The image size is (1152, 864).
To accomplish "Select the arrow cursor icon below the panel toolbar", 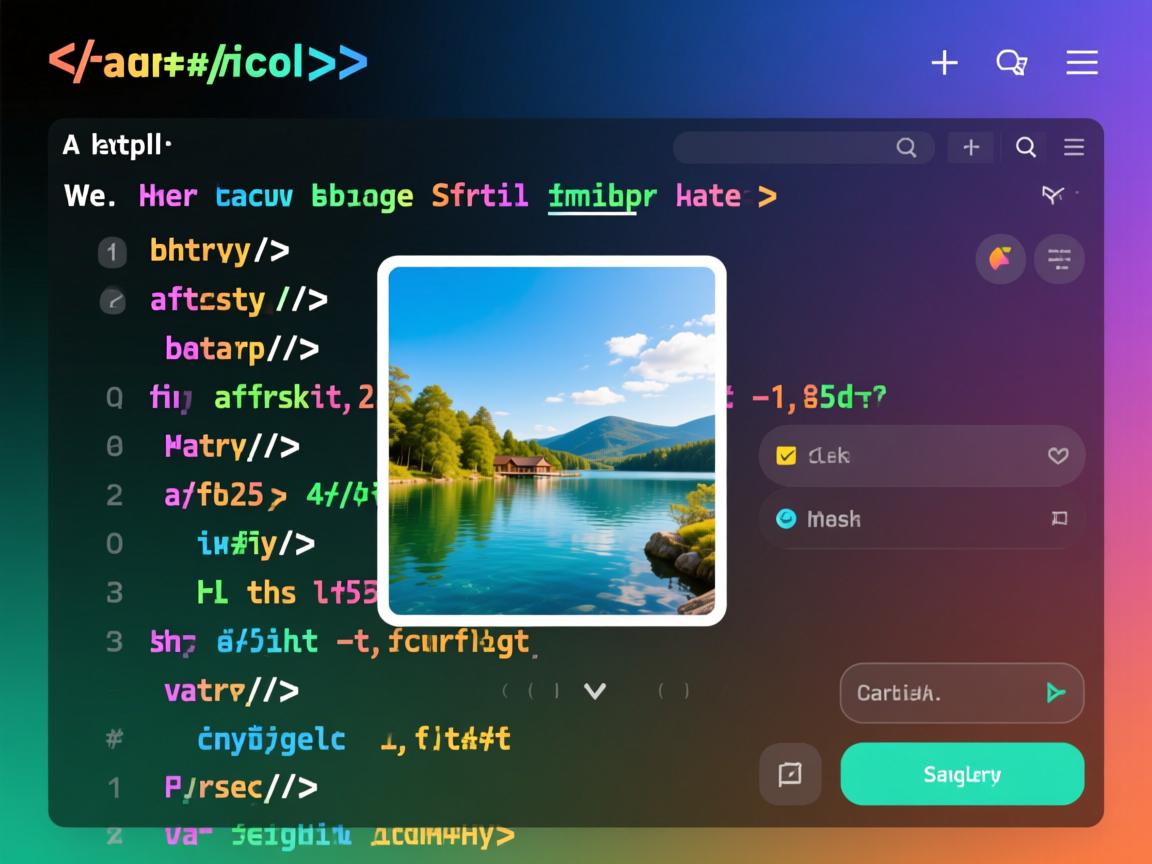I will [x=1053, y=196].
